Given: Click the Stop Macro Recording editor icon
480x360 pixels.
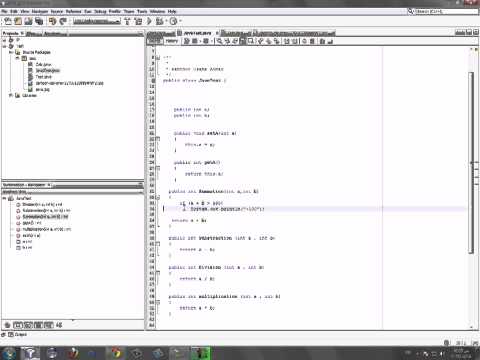Looking at the screenshot, I should 312,41.
